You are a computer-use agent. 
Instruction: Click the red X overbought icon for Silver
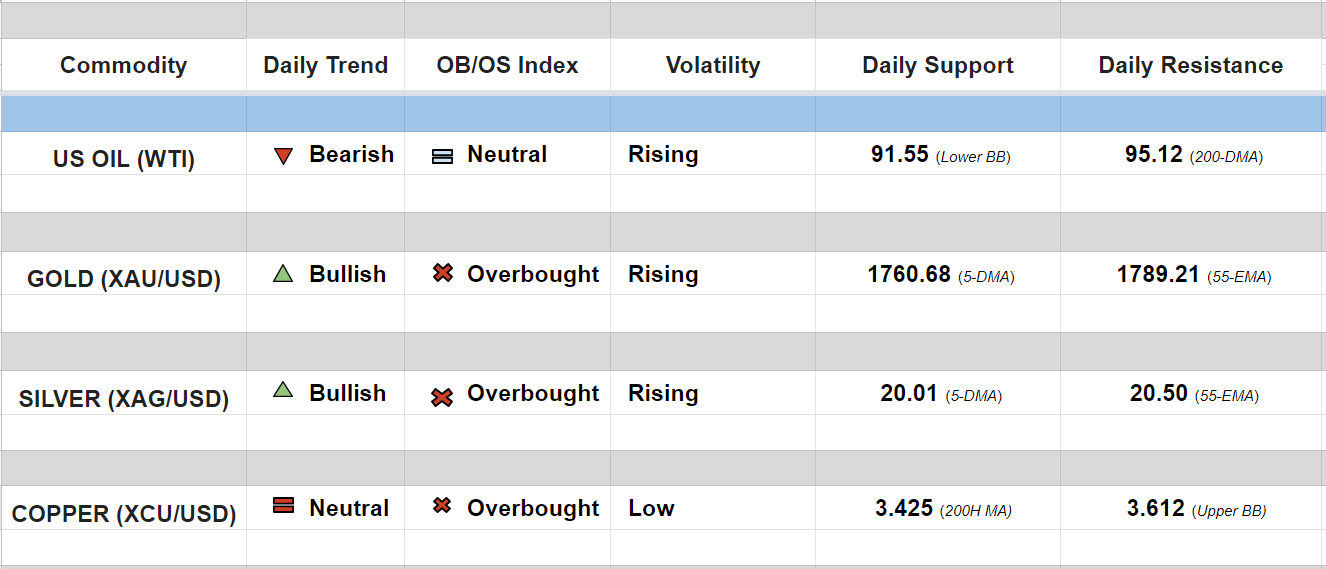pyautogui.click(x=442, y=397)
